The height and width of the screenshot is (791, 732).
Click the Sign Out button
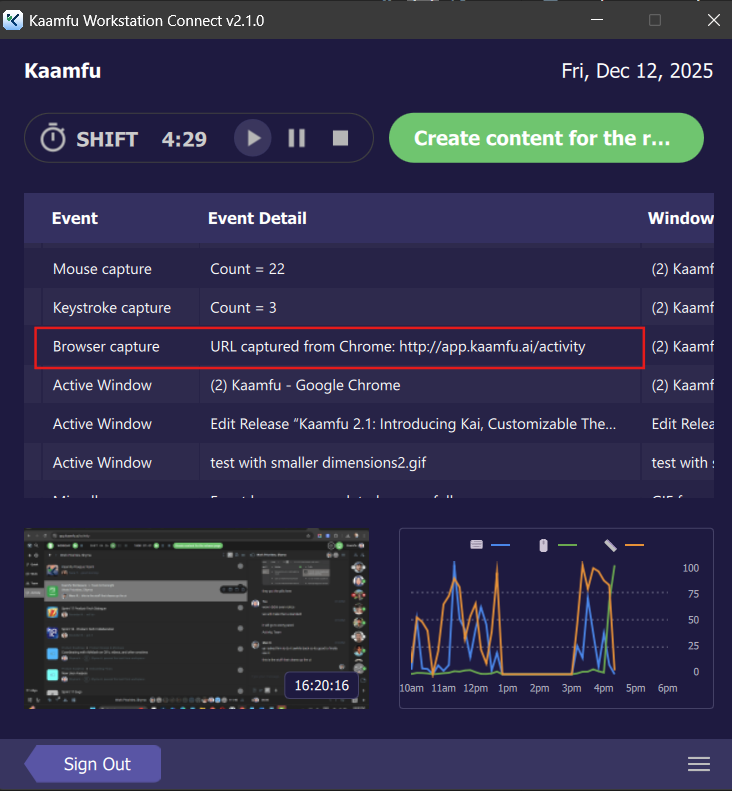[x=96, y=764]
